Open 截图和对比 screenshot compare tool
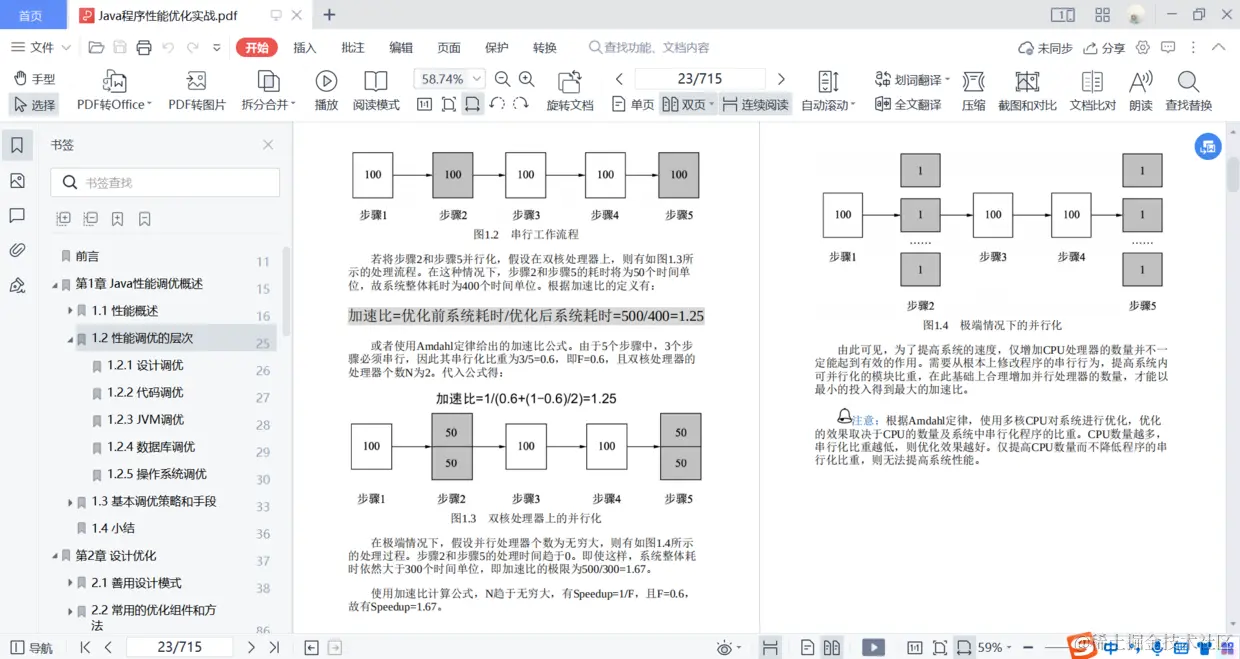Screen dimensions: 1240x659 [1027, 92]
